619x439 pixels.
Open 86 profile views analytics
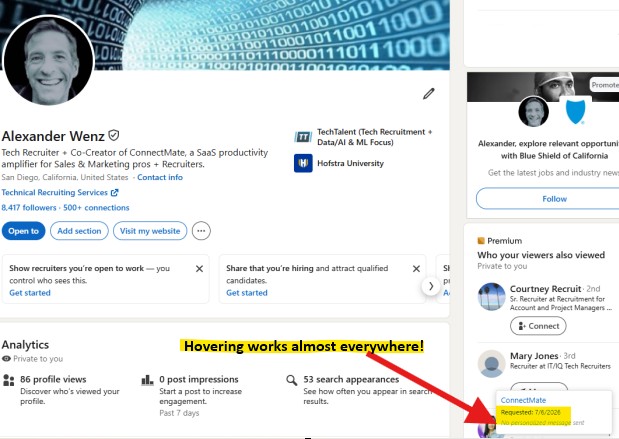coord(53,379)
